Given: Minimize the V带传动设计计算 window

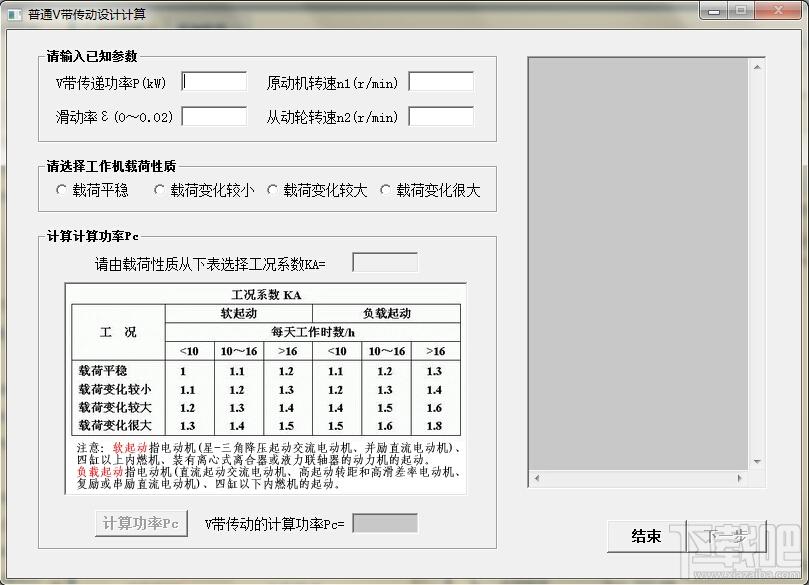Looking at the screenshot, I should point(714,10).
